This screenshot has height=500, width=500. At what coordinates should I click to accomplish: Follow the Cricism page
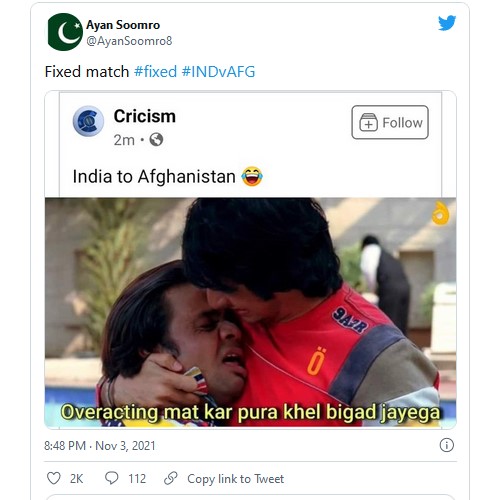click(x=390, y=122)
